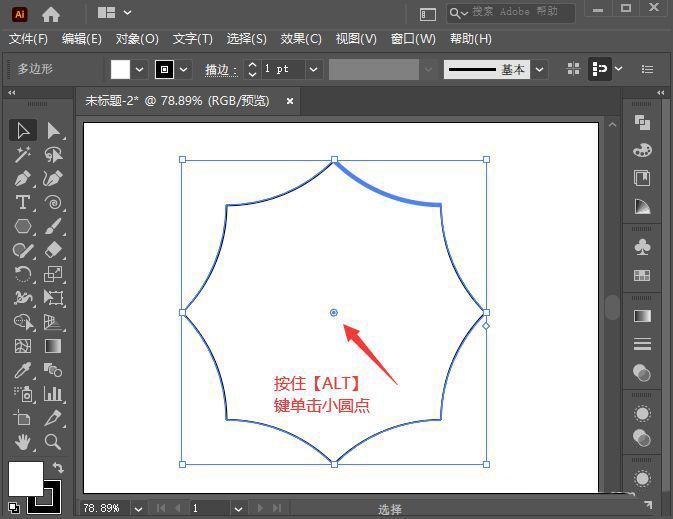The width and height of the screenshot is (673, 519).
Task: Open the Color palette panel
Action: click(642, 150)
